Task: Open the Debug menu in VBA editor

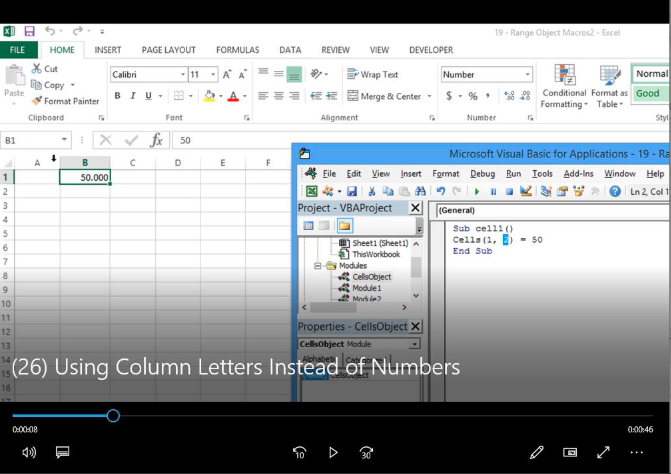Action: pos(482,173)
